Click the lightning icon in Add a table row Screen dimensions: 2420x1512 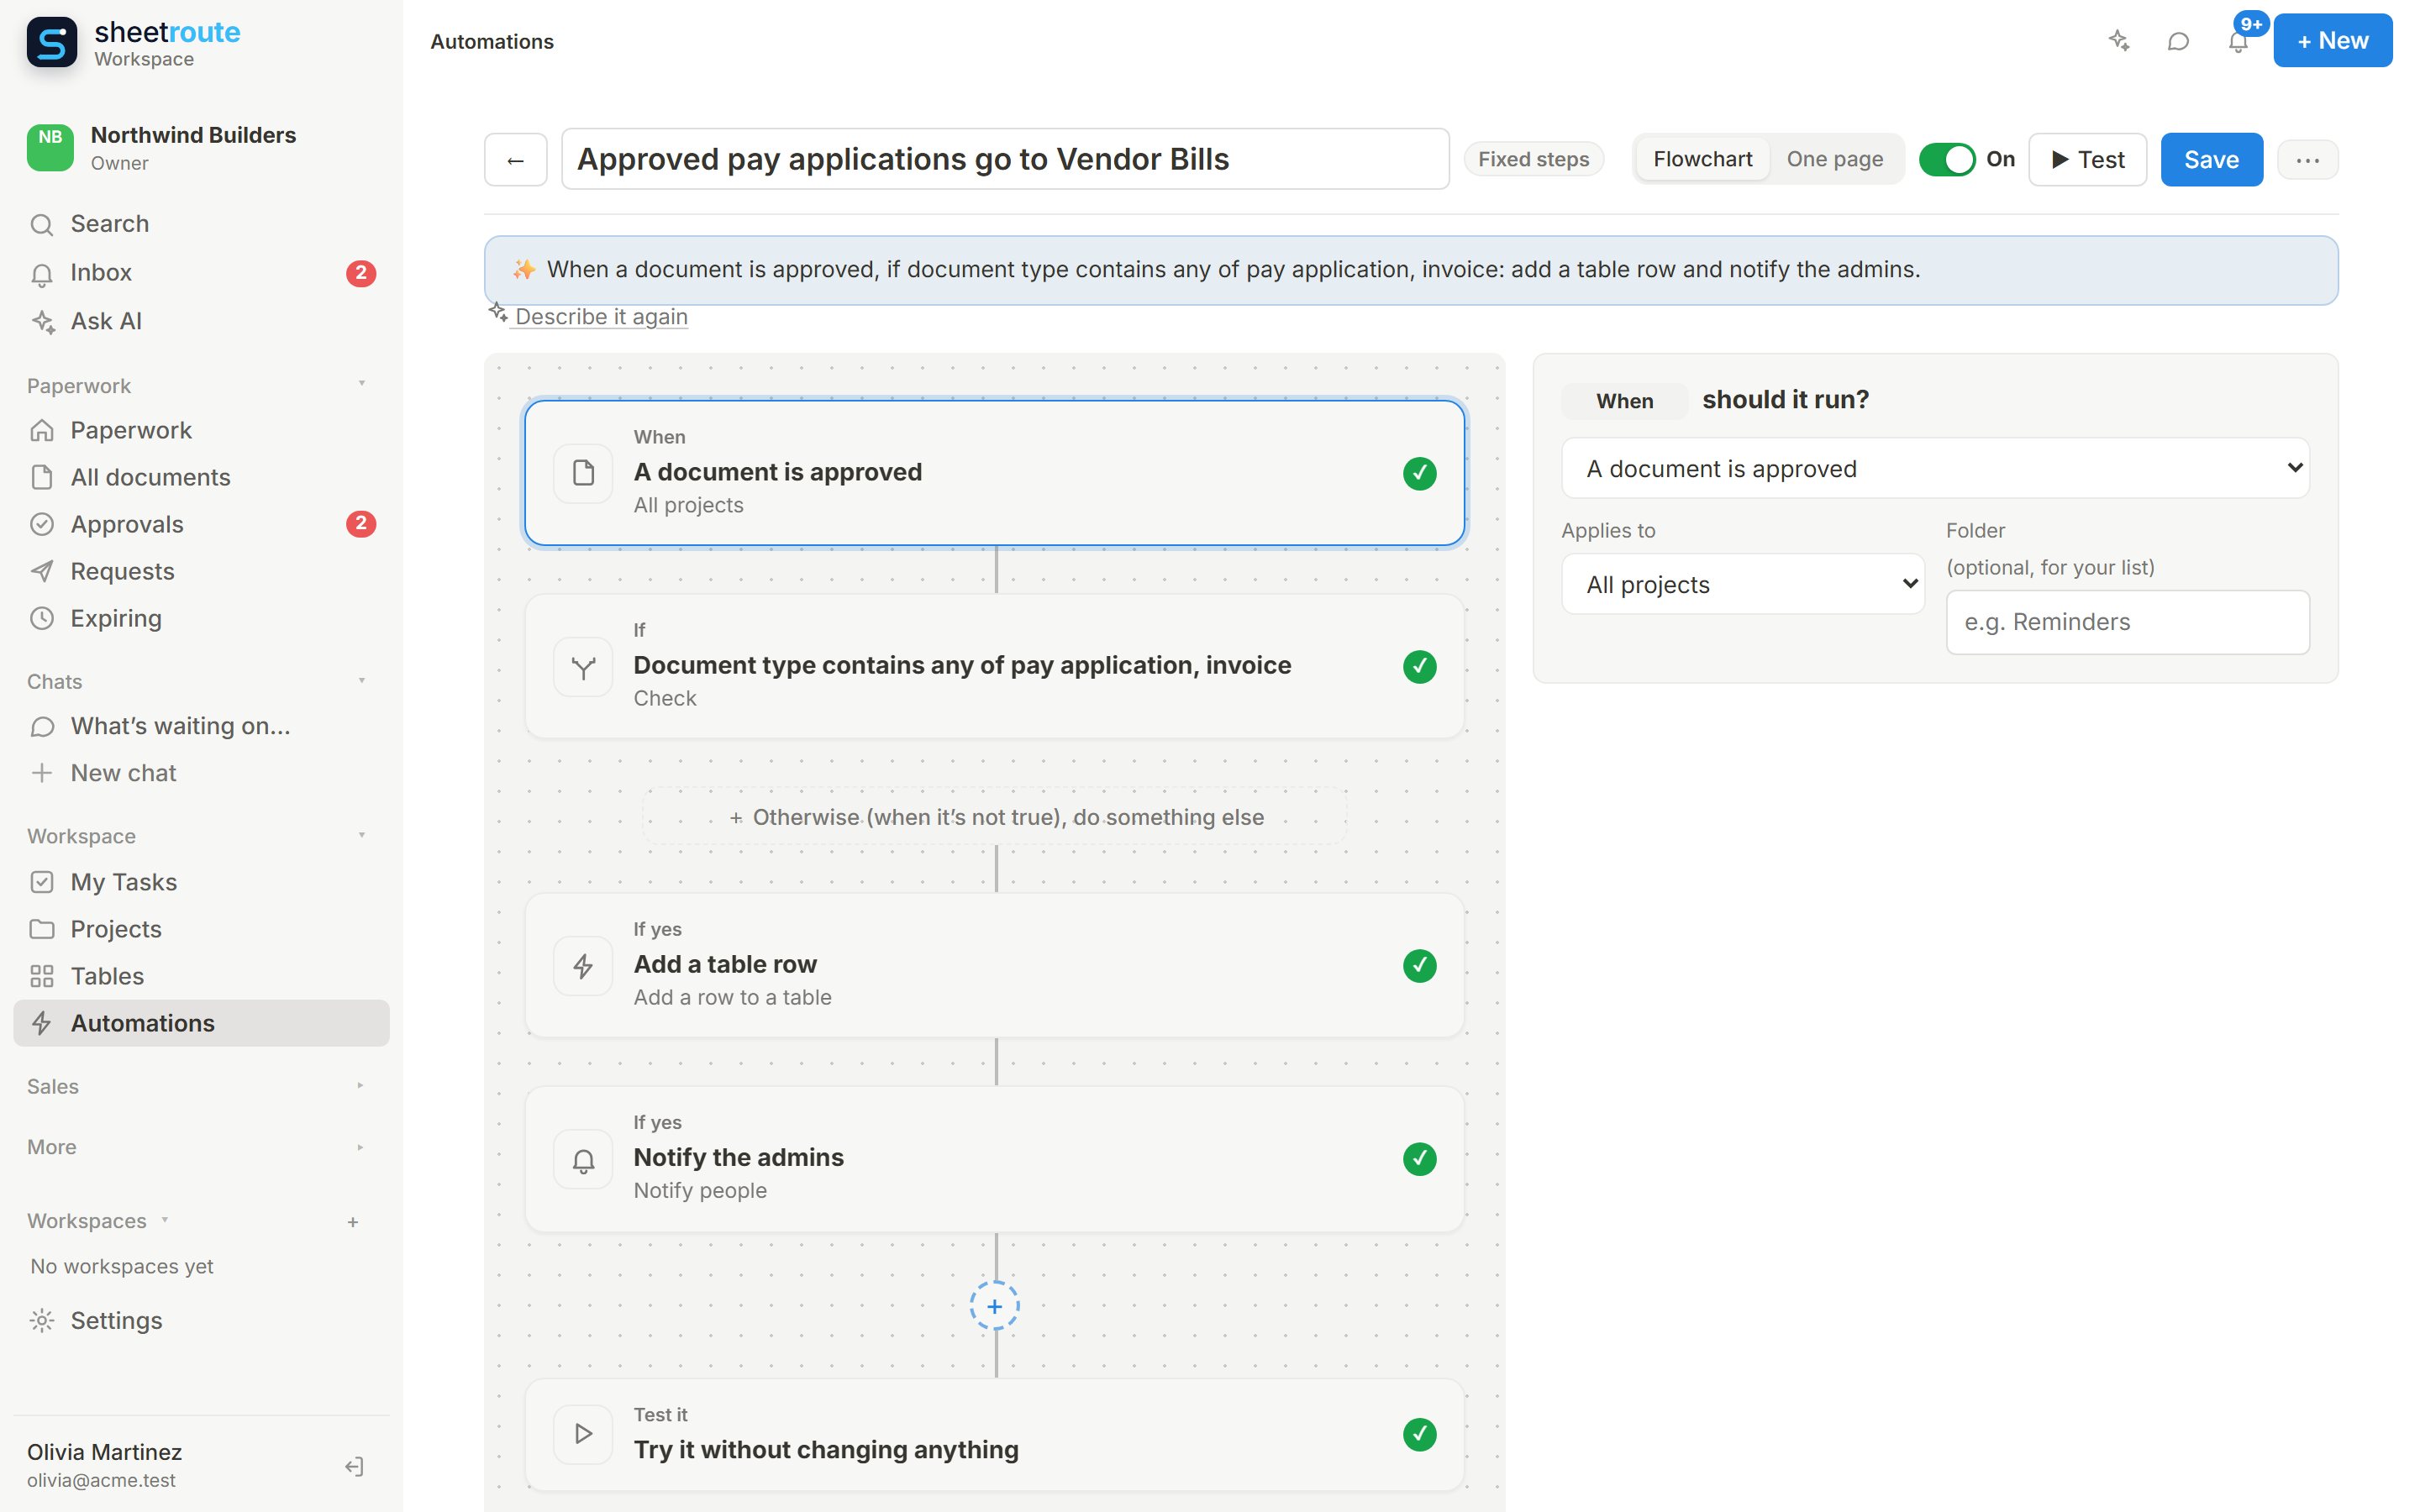click(583, 966)
